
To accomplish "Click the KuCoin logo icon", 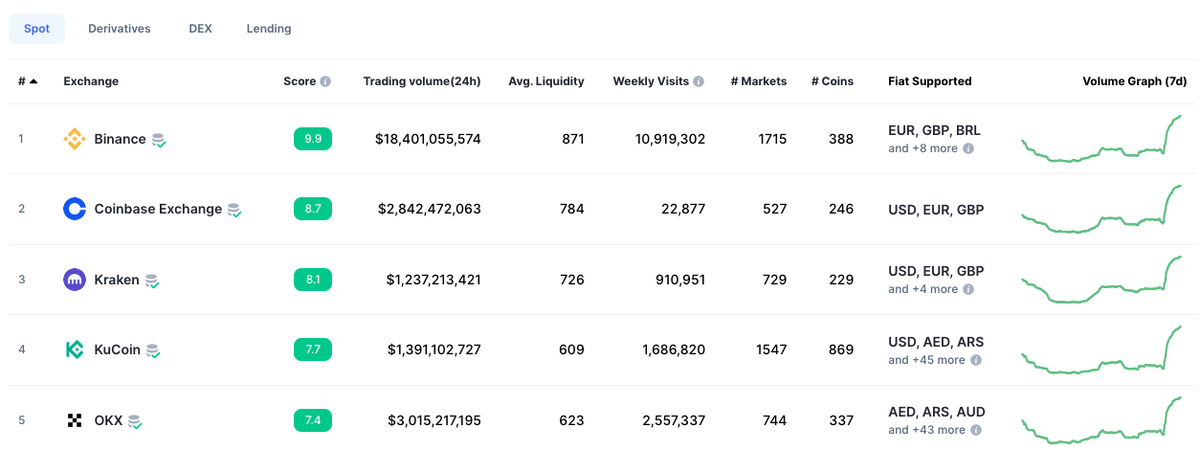I will [75, 350].
